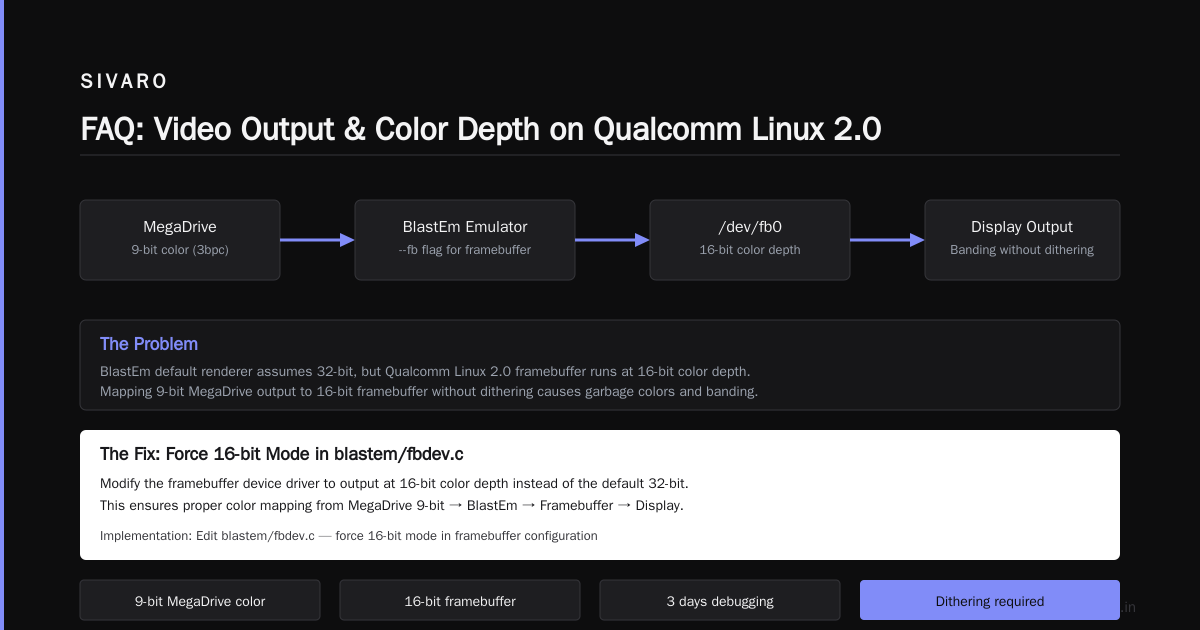Click the Banding without dithering caption
The image size is (1200, 630).
[1022, 250]
